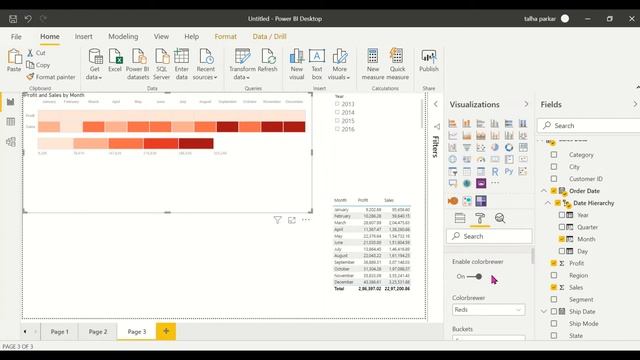Expand the Ship Date field
The height and width of the screenshot is (360, 640).
click(544, 311)
